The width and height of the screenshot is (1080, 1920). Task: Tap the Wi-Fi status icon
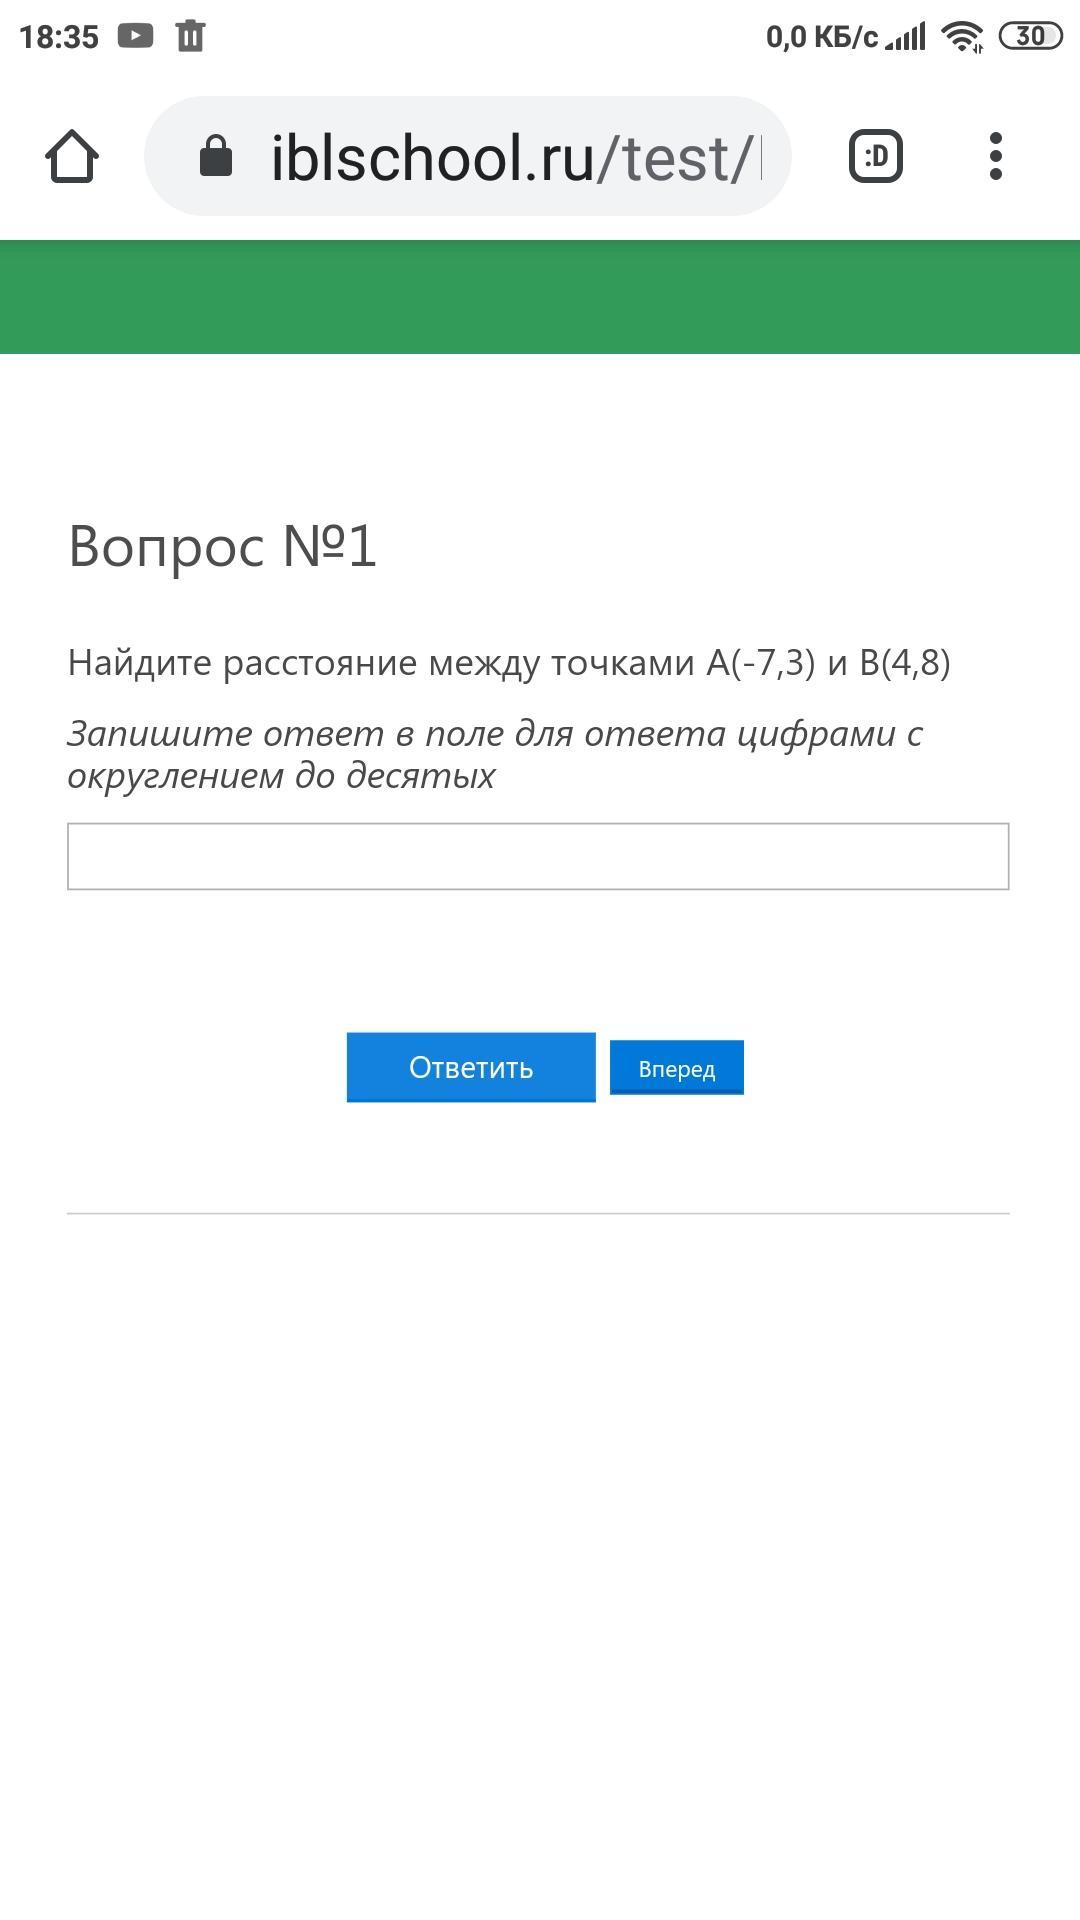pos(963,37)
